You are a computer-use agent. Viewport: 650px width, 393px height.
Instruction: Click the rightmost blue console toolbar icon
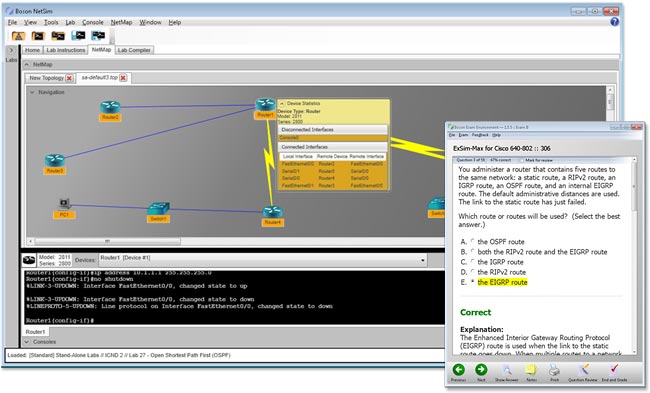[98, 36]
